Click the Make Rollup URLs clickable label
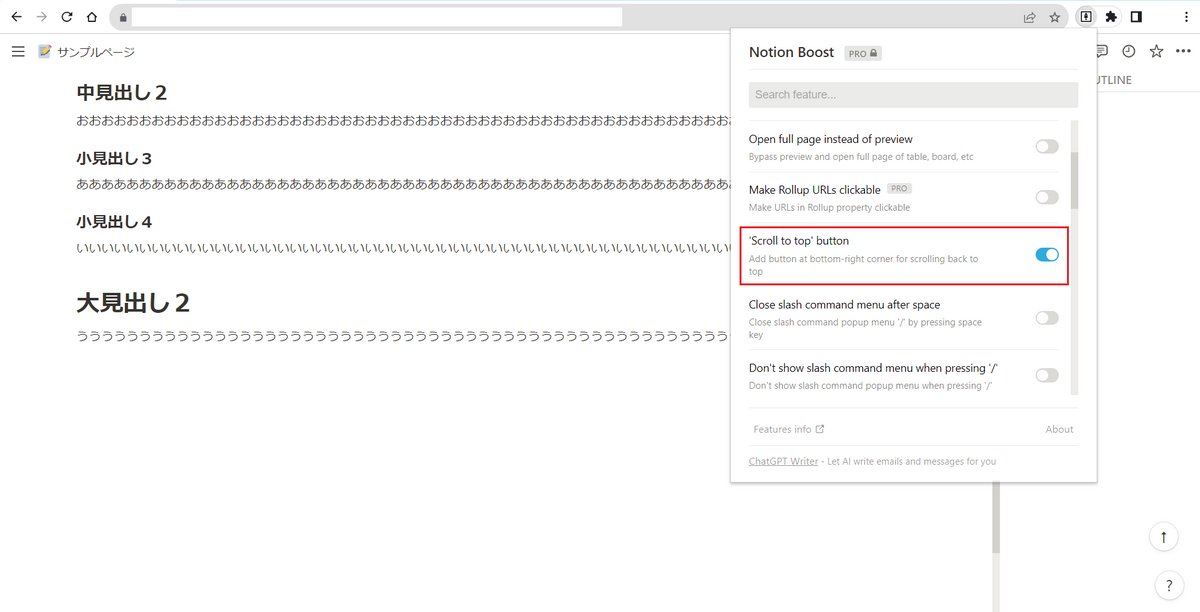 pos(815,189)
